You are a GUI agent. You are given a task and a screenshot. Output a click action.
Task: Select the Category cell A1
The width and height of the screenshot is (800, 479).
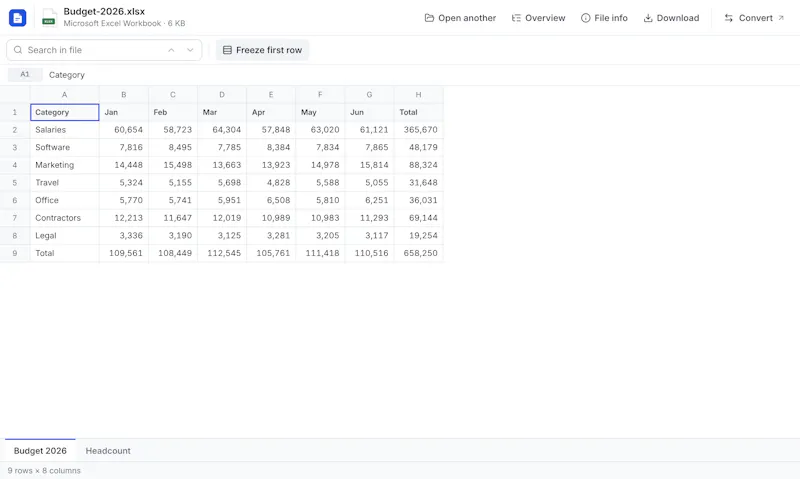tap(64, 112)
